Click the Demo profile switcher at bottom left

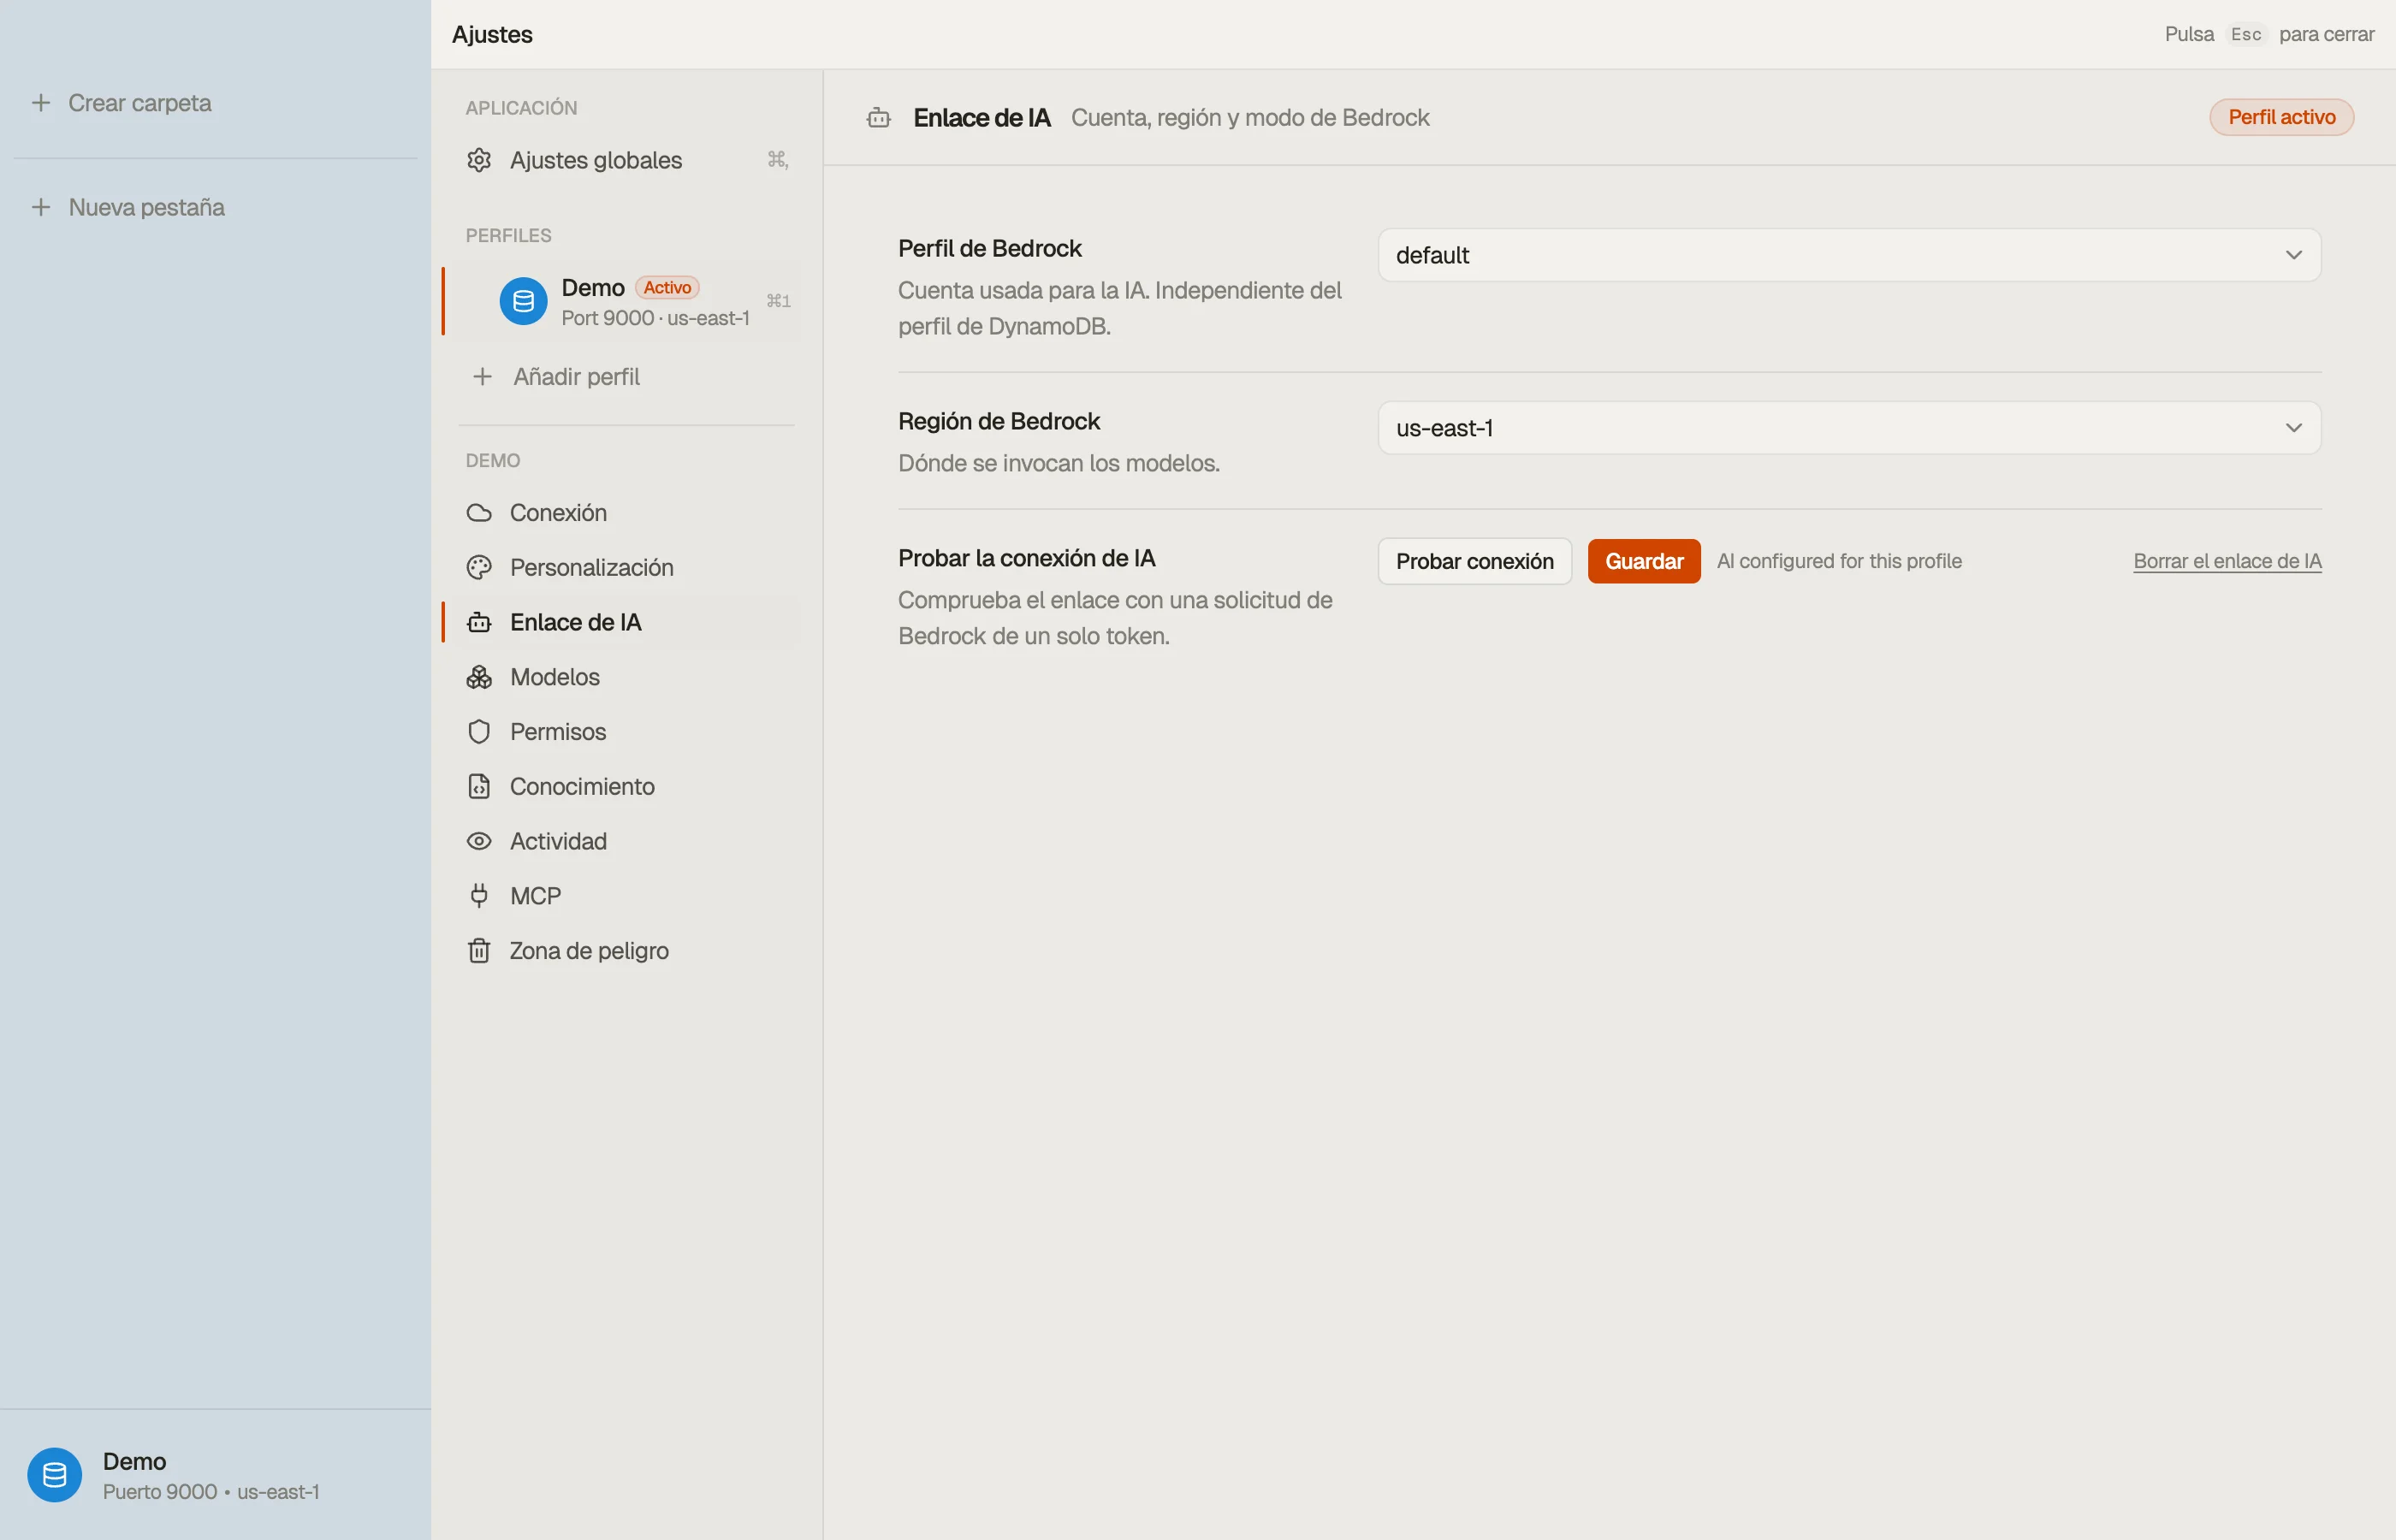[215, 1475]
